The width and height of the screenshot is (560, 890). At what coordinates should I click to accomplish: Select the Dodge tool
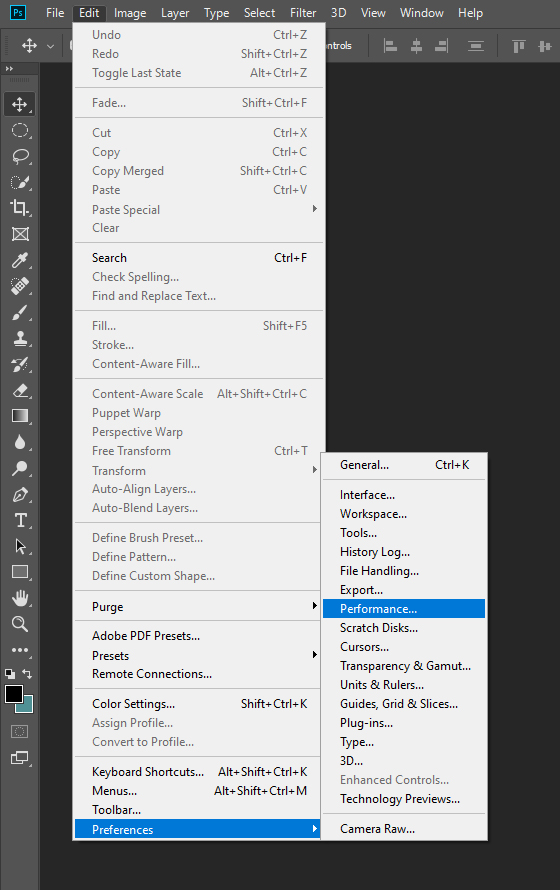[20, 468]
